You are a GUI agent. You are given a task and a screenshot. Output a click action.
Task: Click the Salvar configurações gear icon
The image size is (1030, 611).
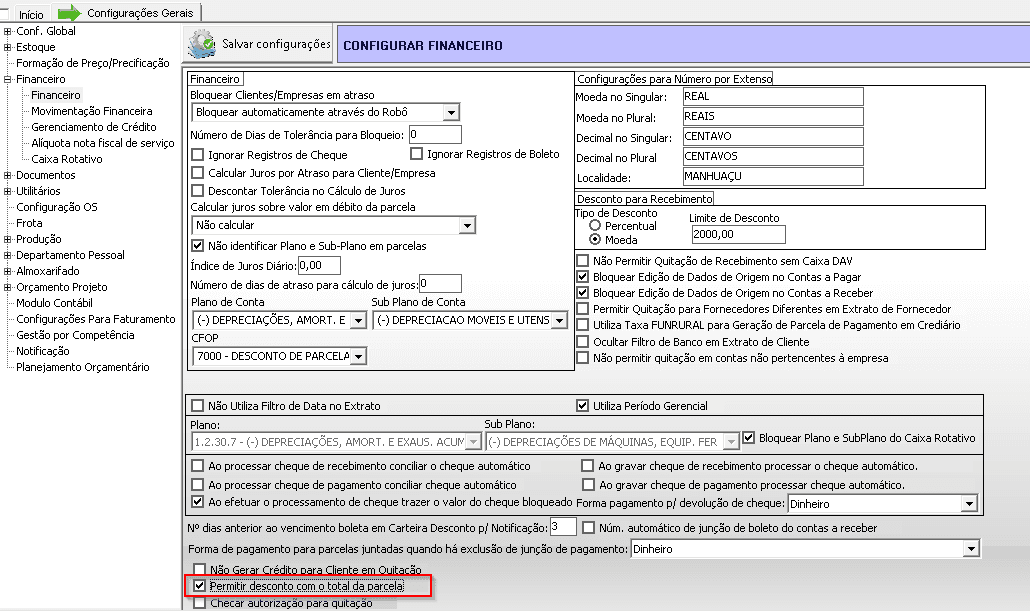coord(201,45)
